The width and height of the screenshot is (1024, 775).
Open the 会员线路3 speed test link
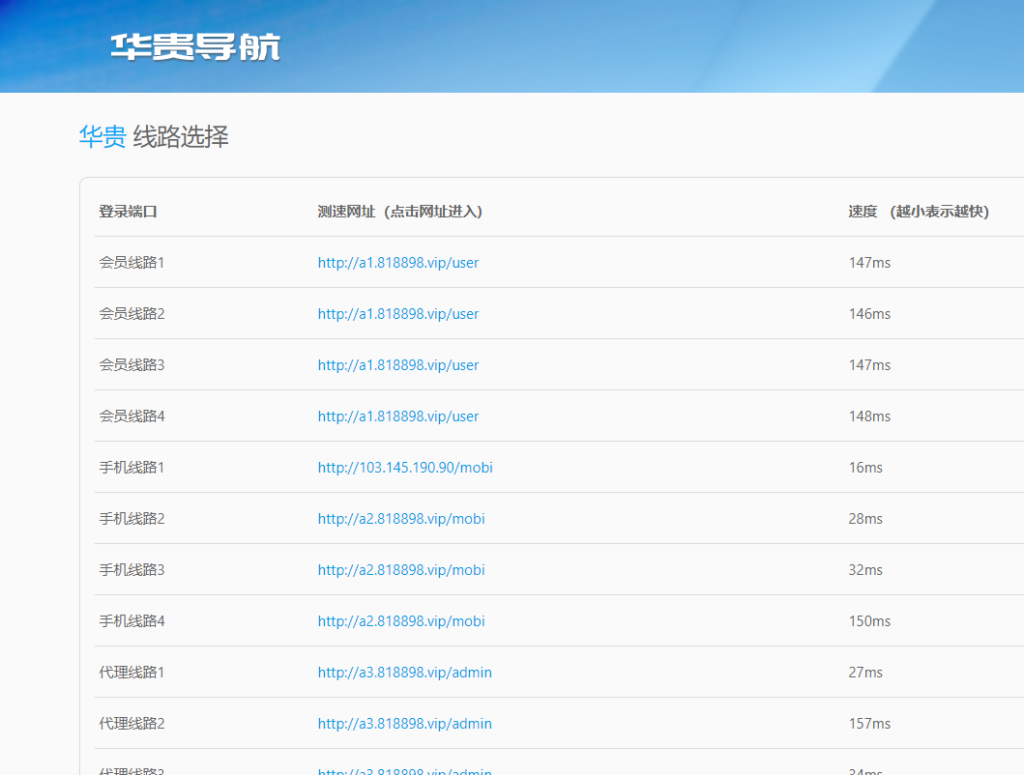pos(398,364)
